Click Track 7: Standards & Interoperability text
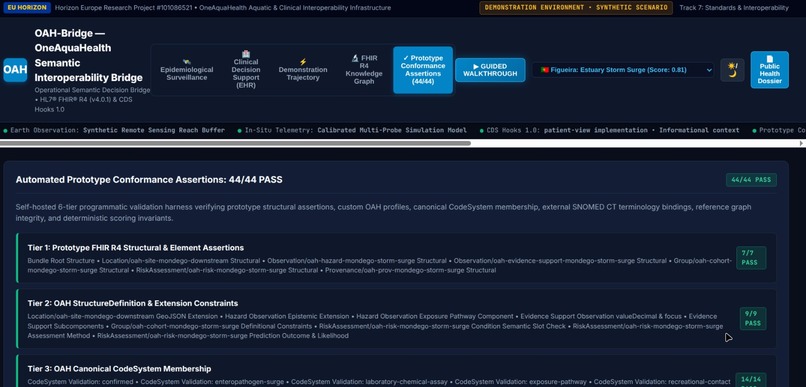Screen dimensions: 806x387 click(734, 8)
